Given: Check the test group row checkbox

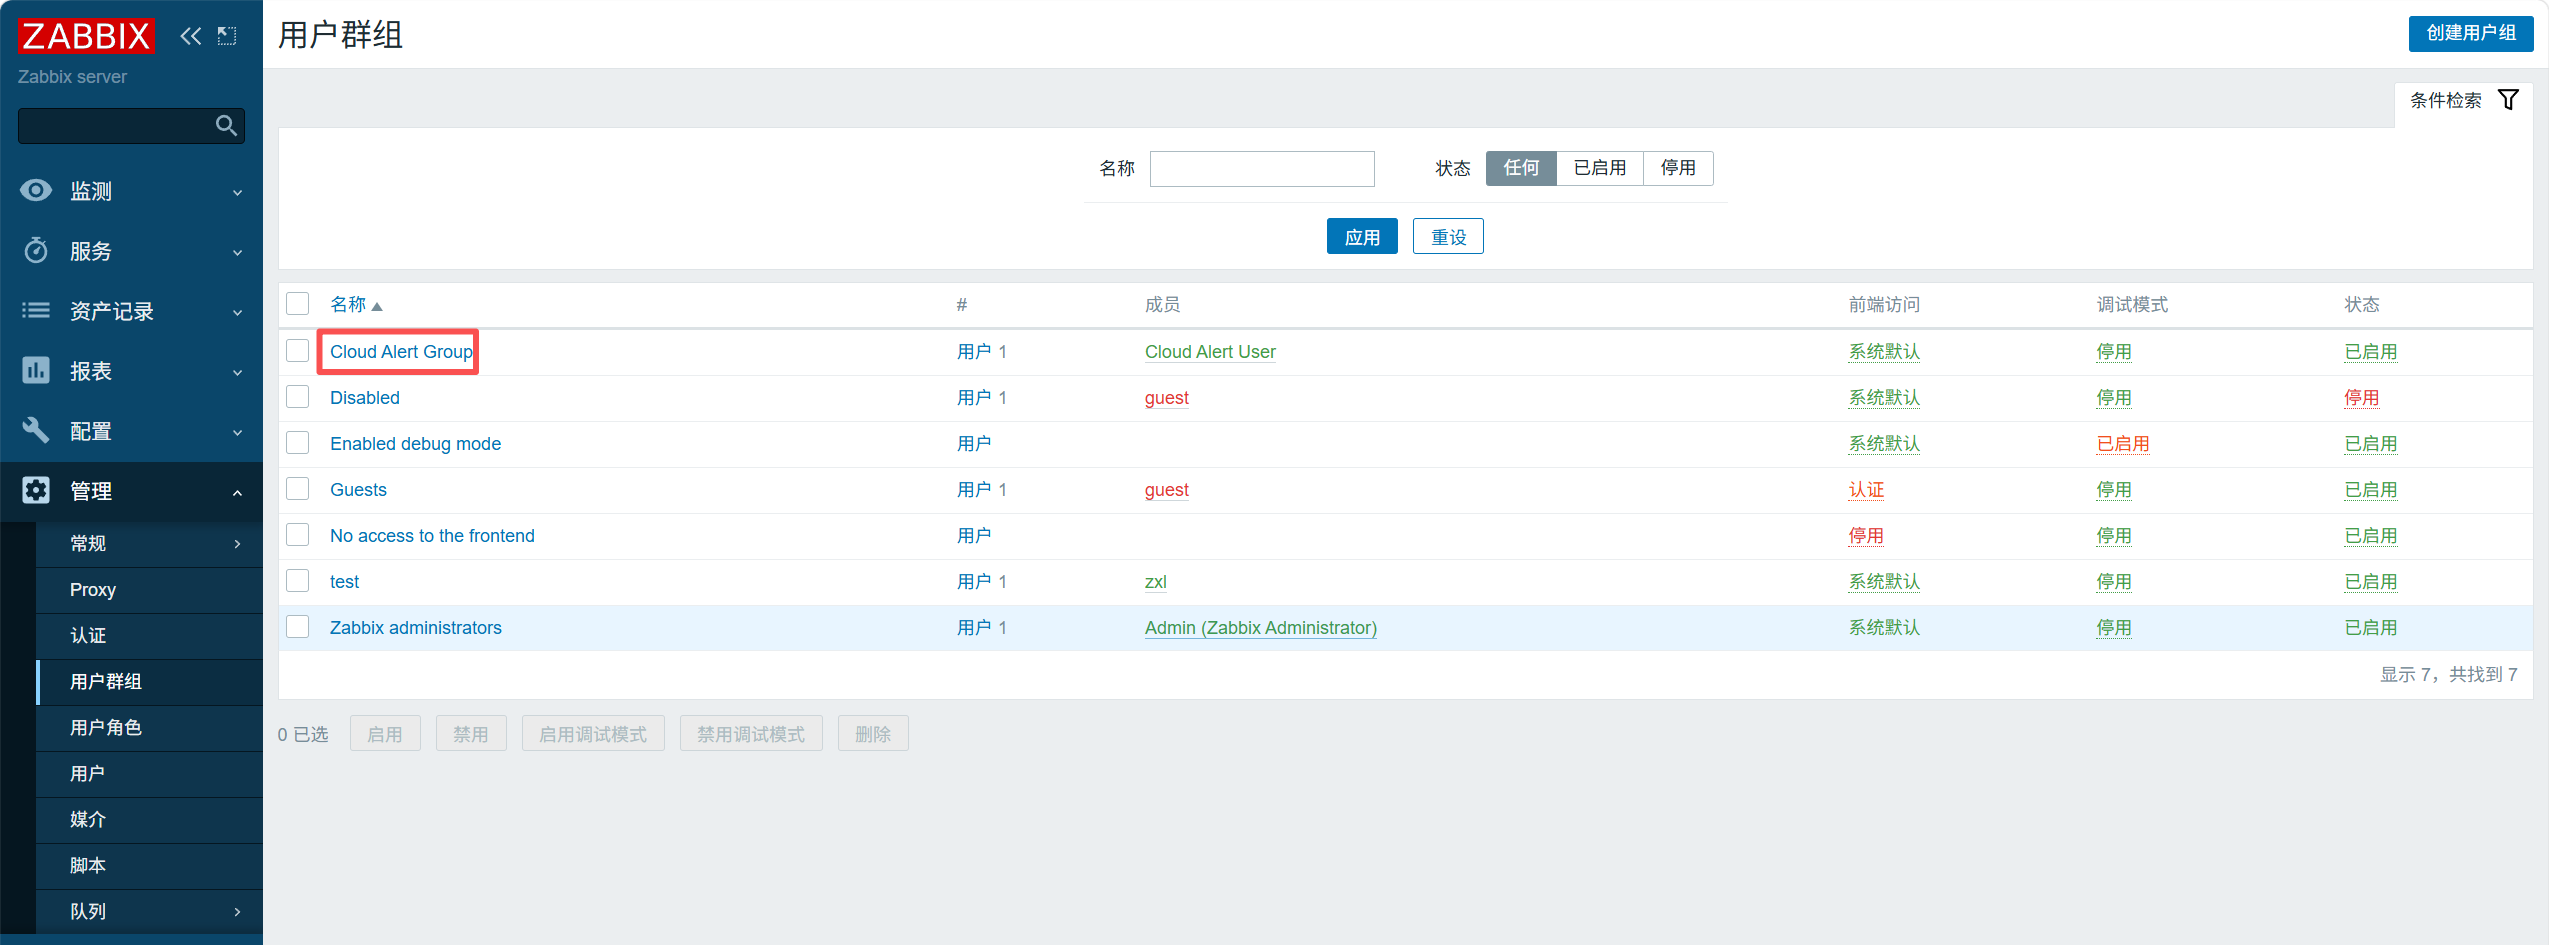Looking at the screenshot, I should (x=298, y=581).
